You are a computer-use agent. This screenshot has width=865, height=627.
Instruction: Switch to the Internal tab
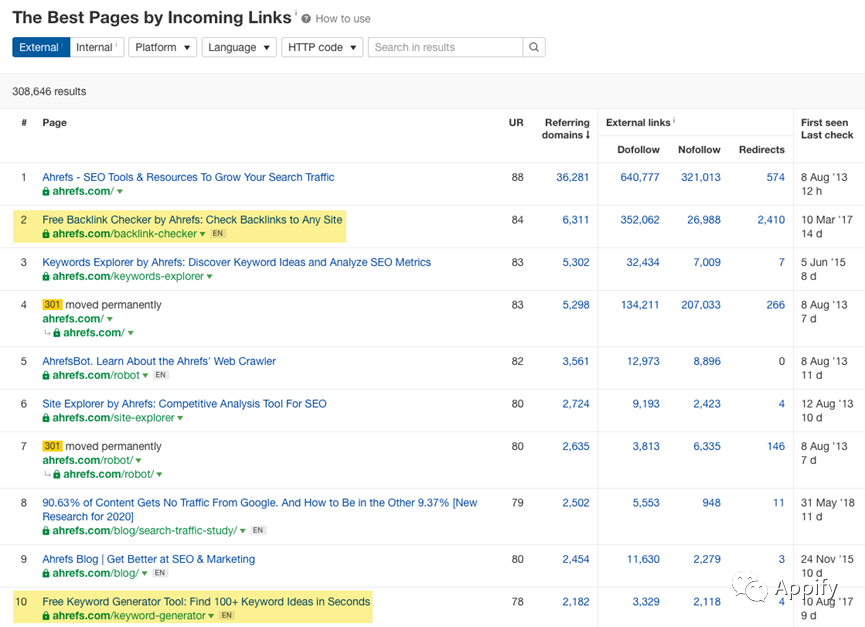click(97, 47)
